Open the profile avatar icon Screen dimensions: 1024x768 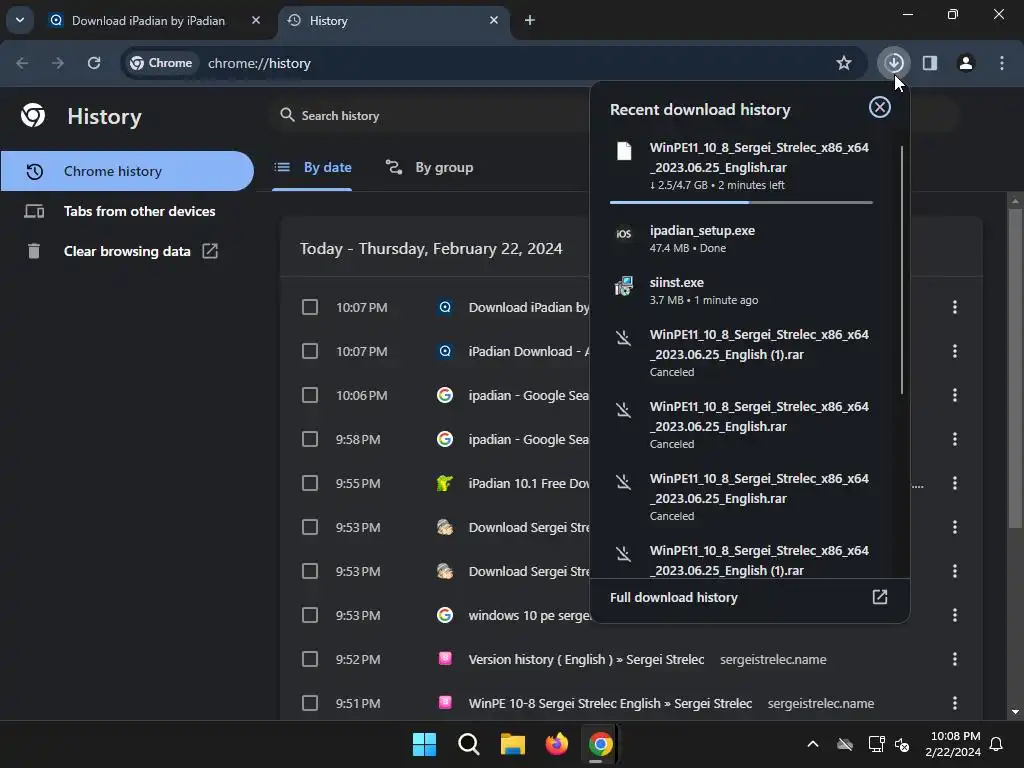[x=966, y=63]
